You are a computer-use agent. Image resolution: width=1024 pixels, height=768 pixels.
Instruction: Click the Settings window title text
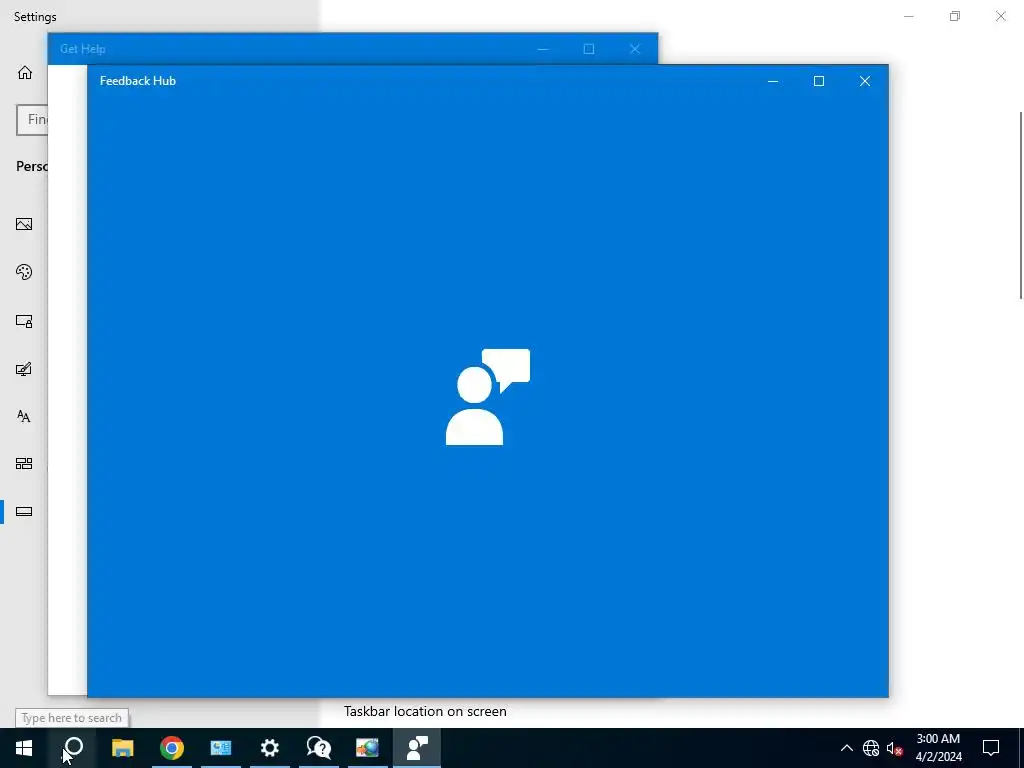(35, 17)
